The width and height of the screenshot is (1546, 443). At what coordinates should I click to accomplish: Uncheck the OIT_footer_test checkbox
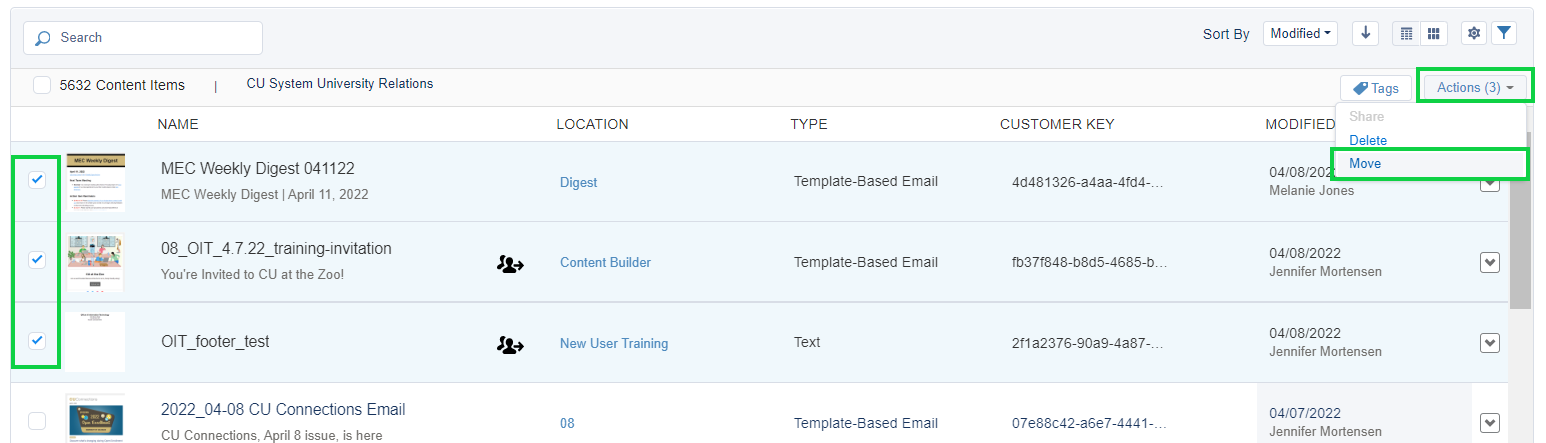37,341
